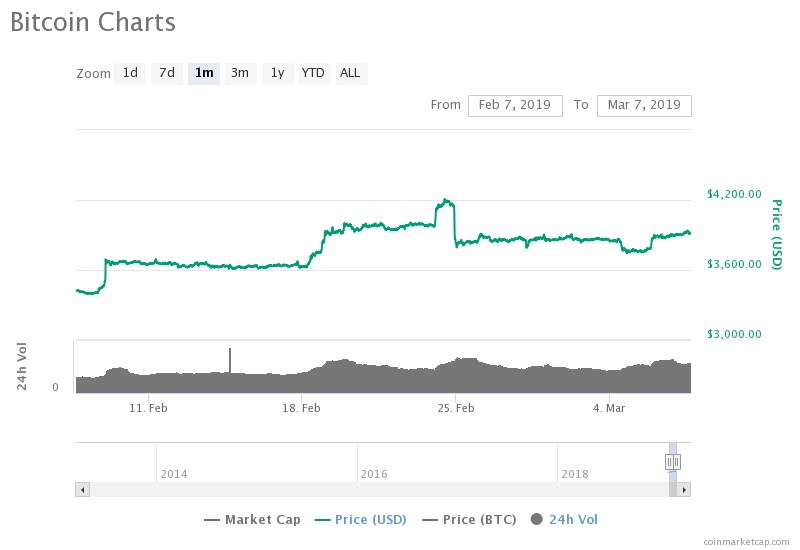Show year-to-date with YTD button

313,73
